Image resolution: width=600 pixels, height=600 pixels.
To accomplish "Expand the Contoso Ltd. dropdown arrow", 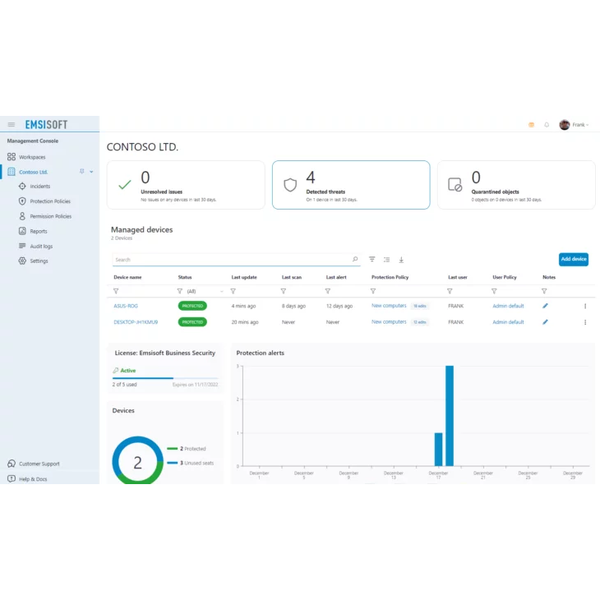I will 91,172.
